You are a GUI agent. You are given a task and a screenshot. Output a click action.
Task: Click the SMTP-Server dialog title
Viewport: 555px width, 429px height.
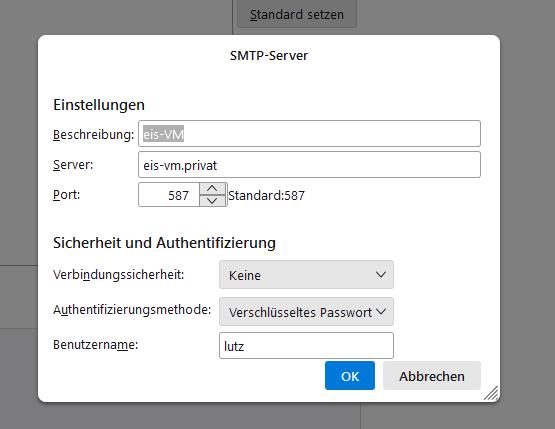pyautogui.click(x=269, y=56)
